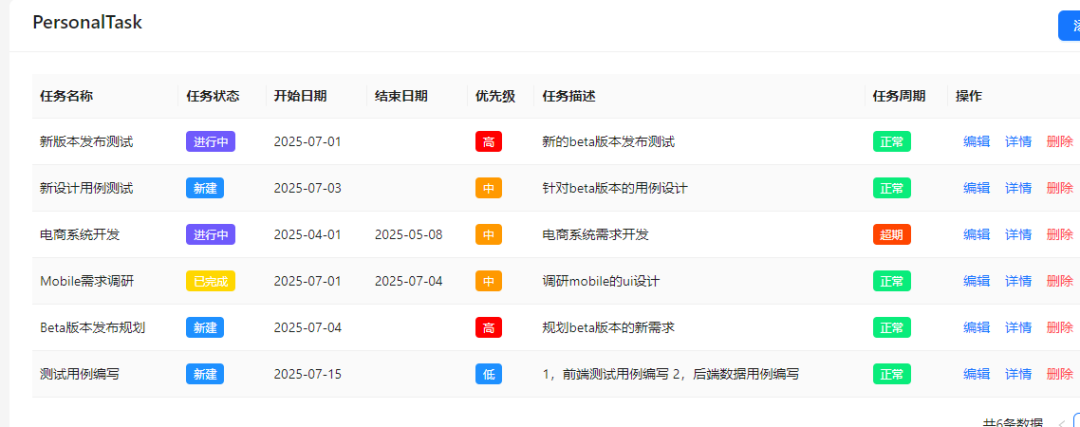Click 进行中 status tag of 电商系统开发
Image resolution: width=1080 pixels, height=427 pixels.
211,235
